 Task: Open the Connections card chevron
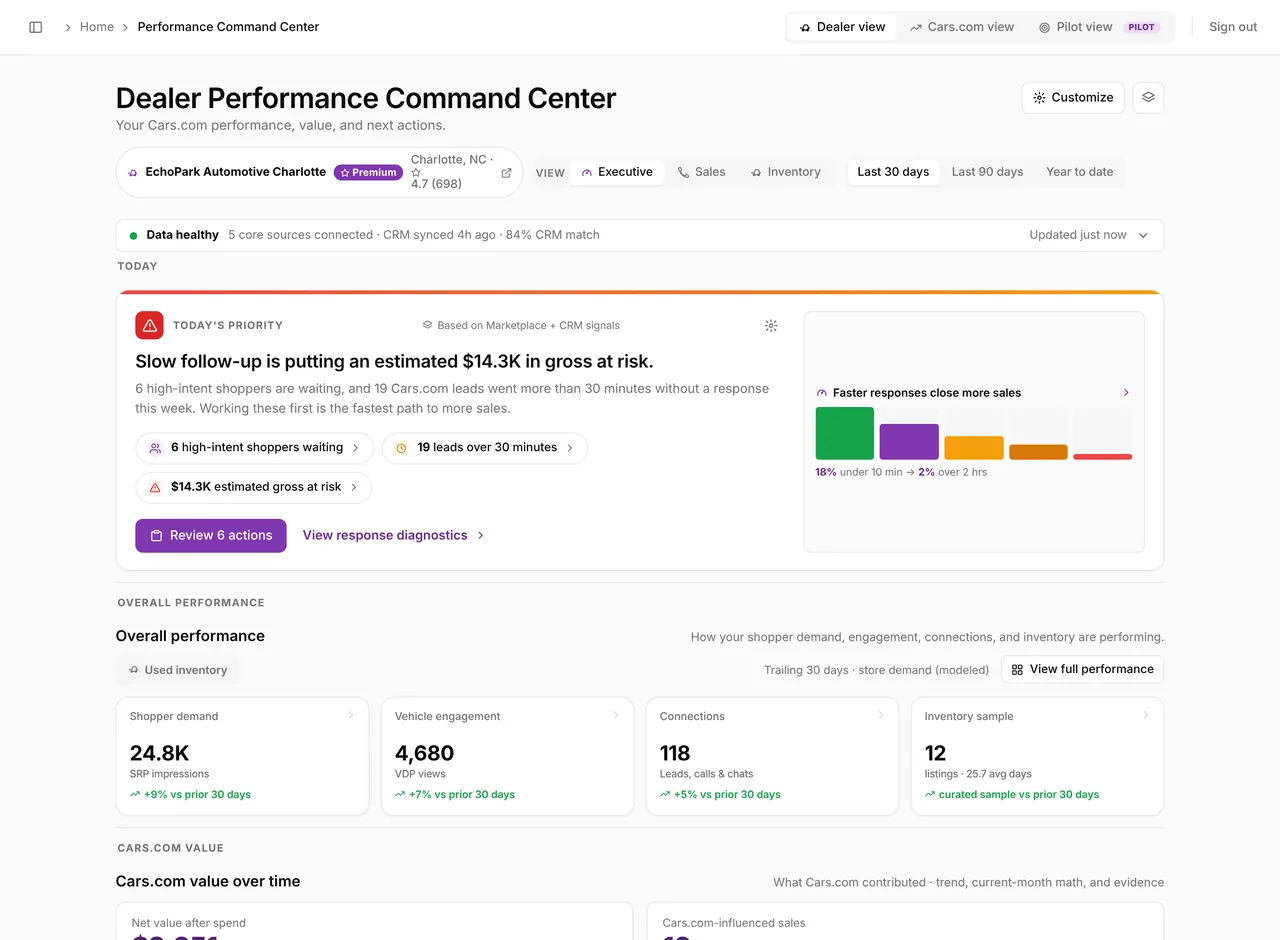pos(880,715)
